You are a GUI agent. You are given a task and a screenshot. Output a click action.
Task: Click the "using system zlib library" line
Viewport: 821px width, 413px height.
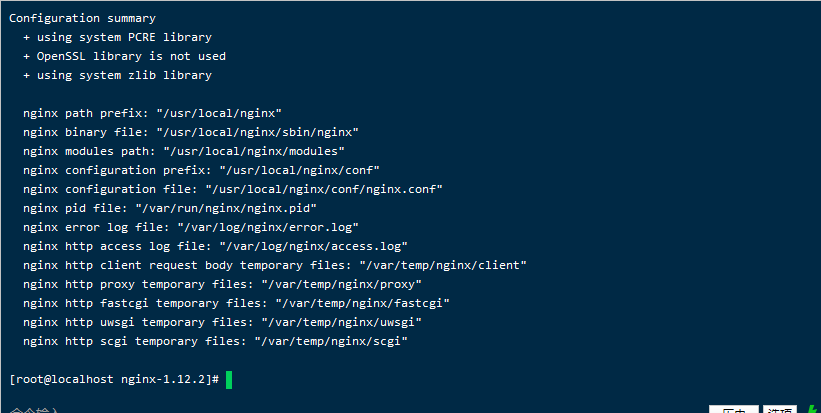117,76
